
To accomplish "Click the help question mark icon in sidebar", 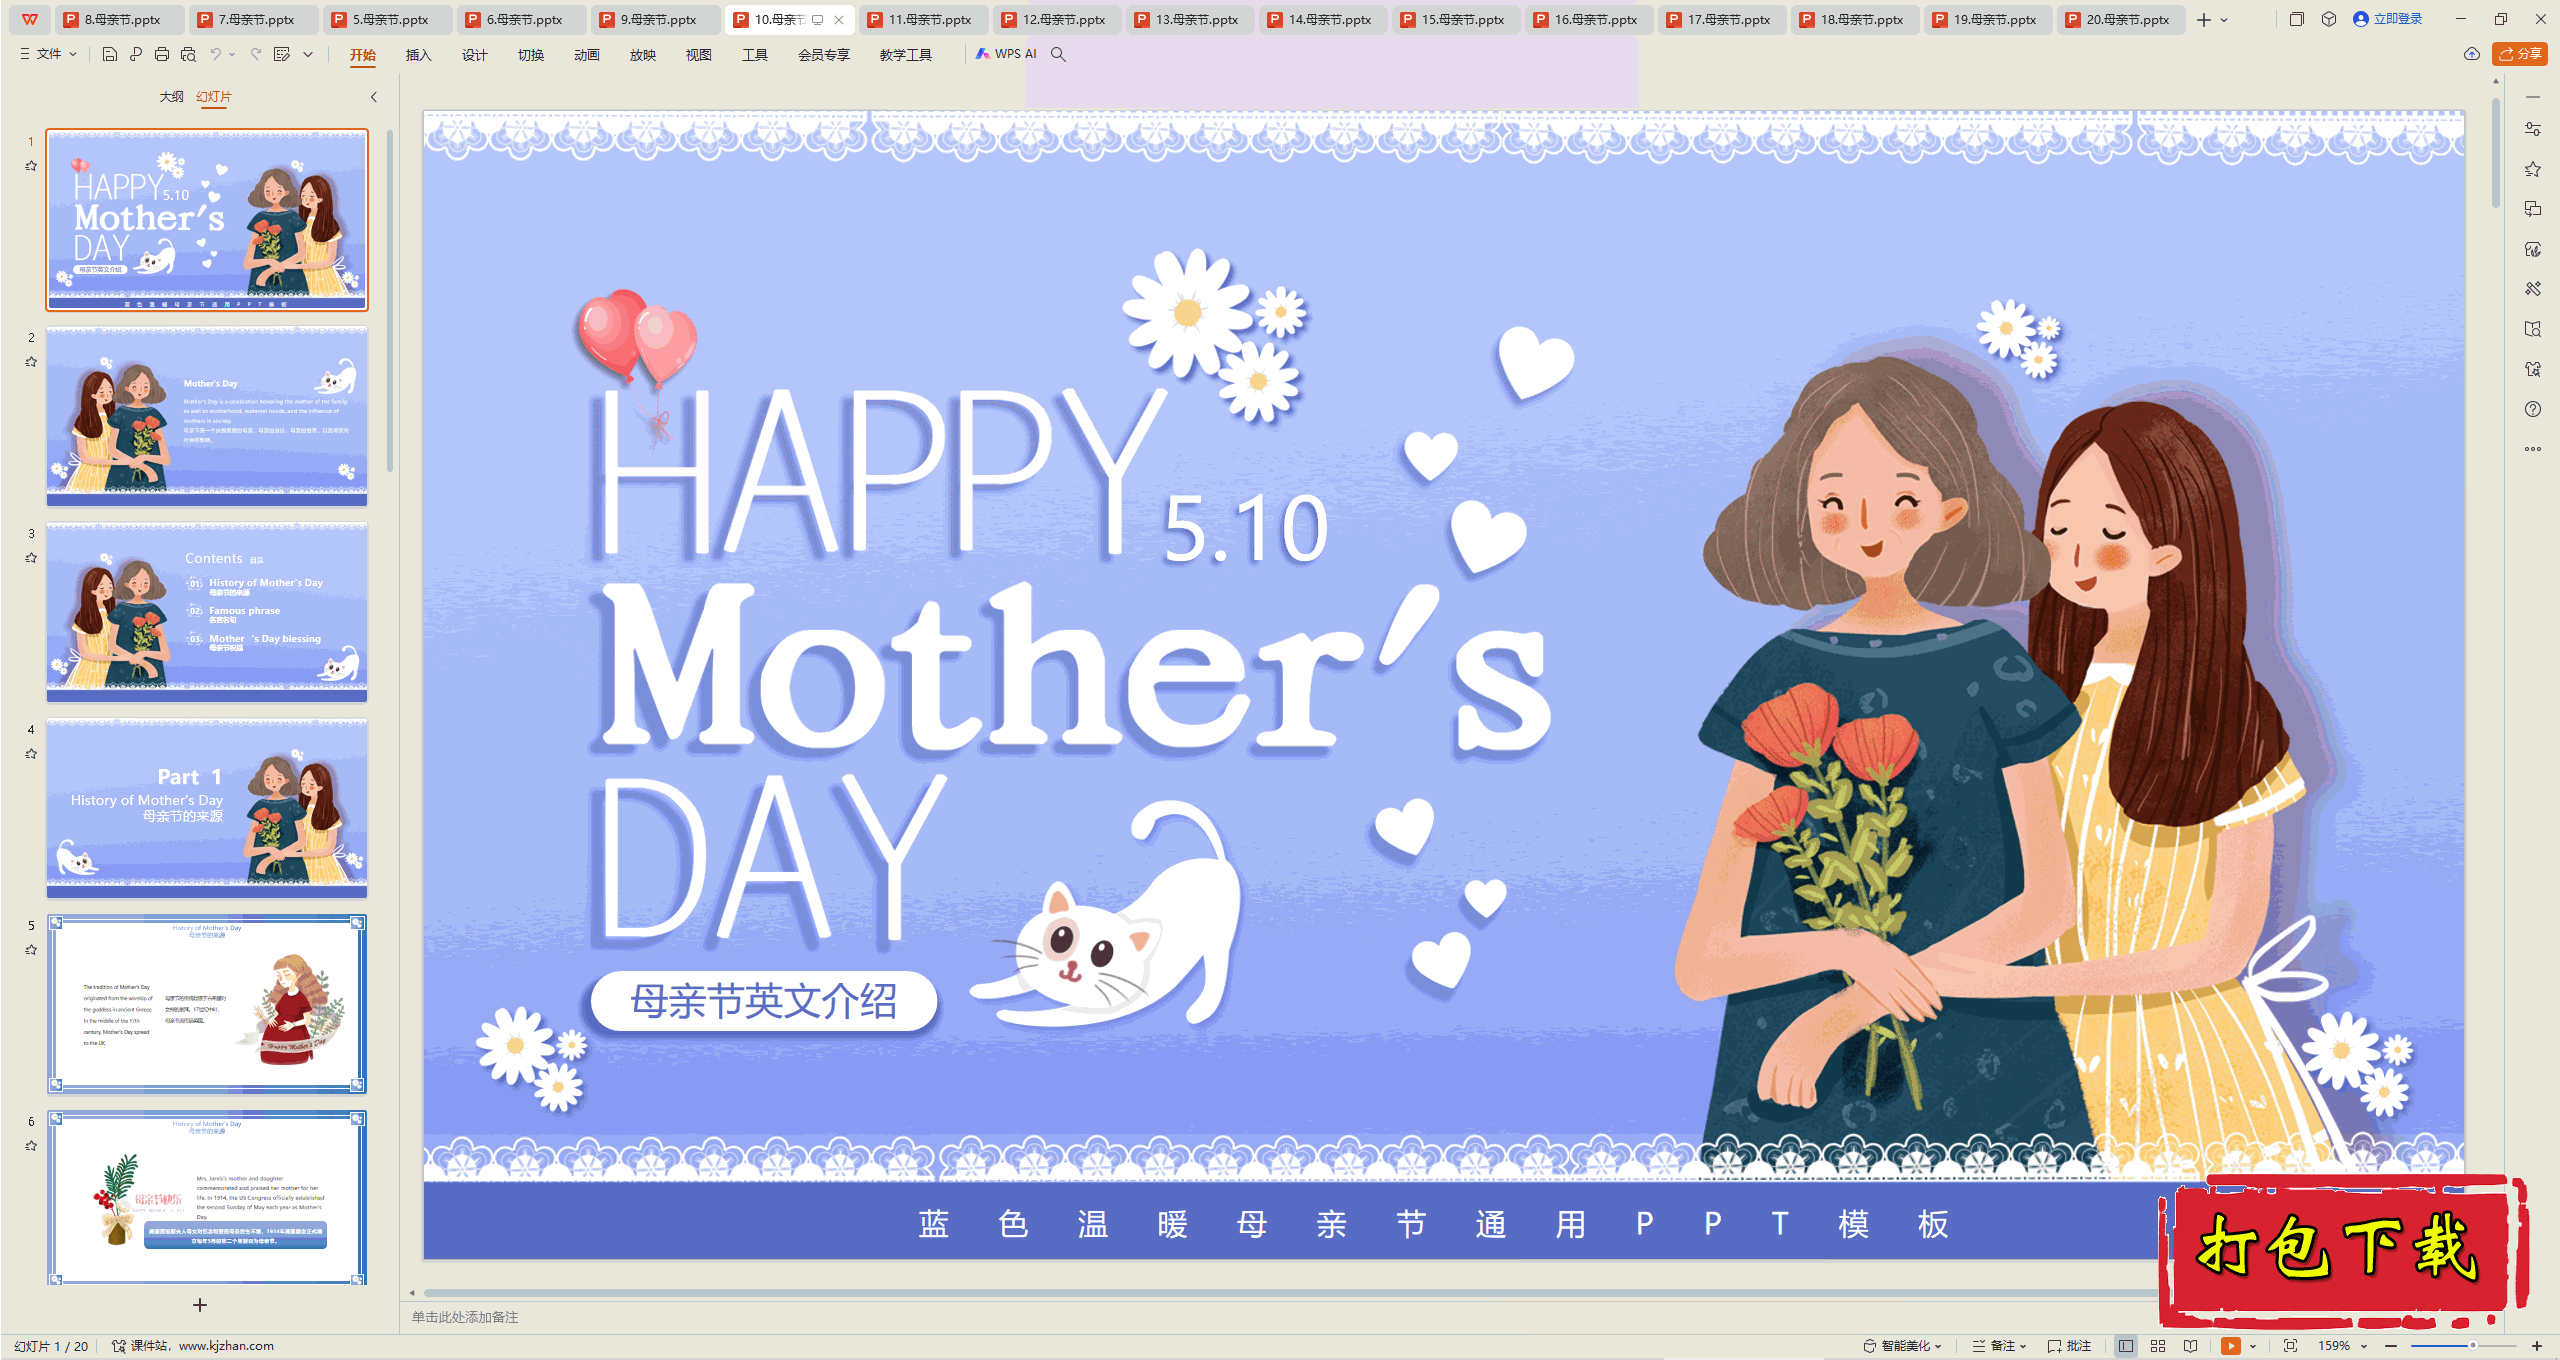I will click(2533, 409).
